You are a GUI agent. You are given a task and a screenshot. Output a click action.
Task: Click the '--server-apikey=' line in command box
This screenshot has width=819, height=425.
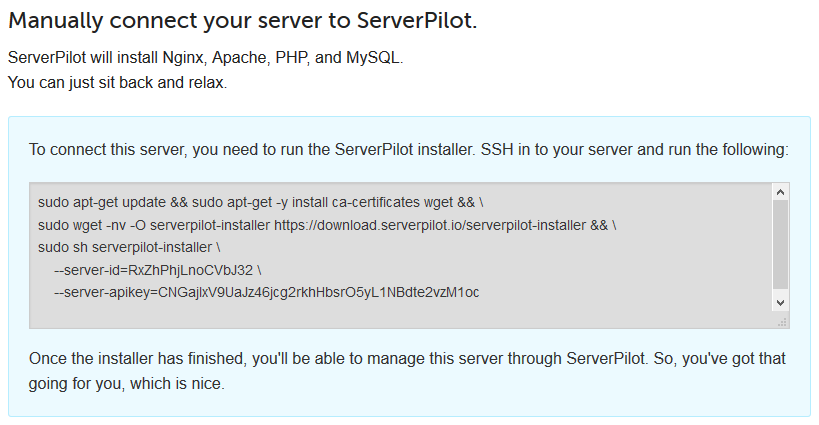[266, 292]
